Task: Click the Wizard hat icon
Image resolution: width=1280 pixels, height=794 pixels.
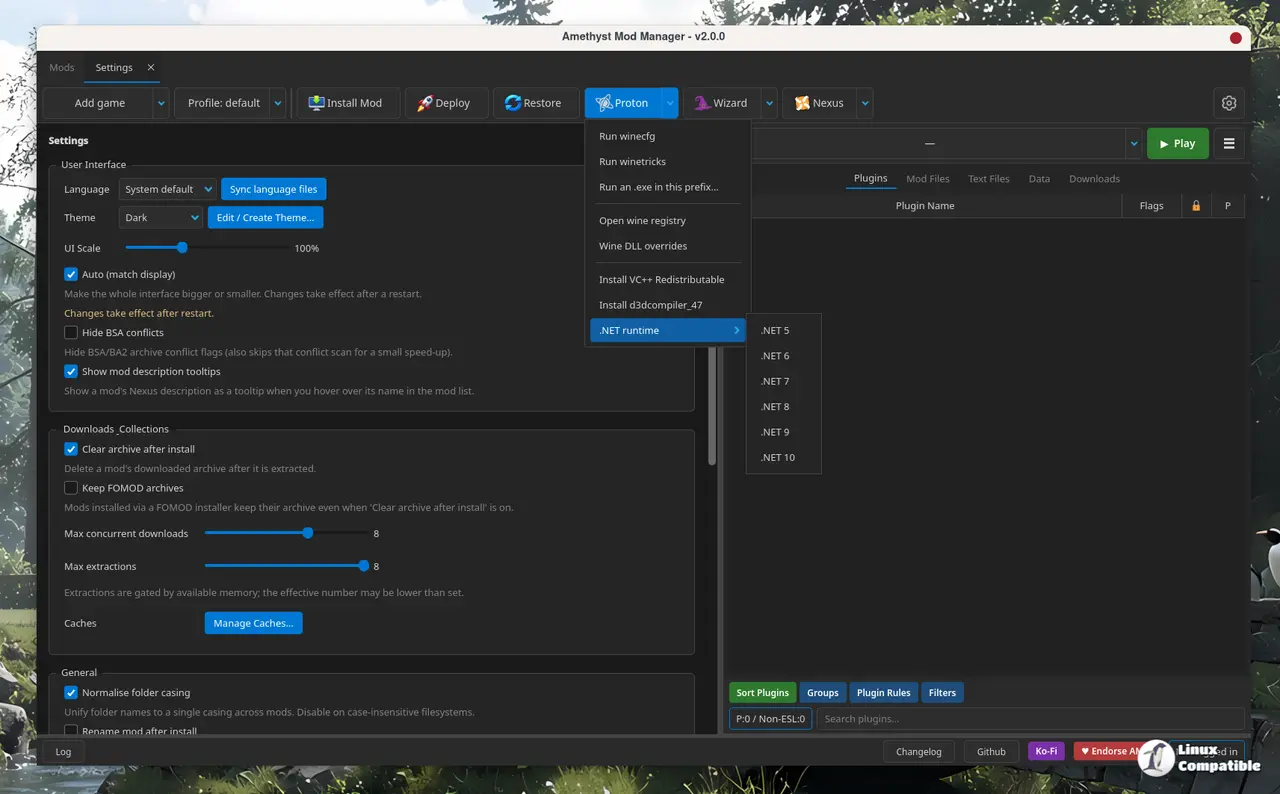Action: [702, 103]
